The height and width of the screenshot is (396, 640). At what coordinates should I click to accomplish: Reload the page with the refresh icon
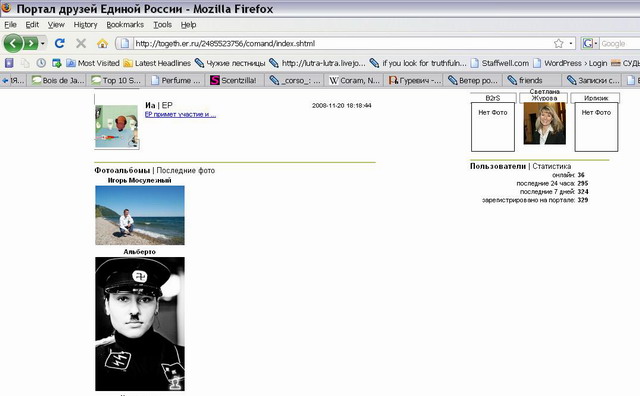[60, 43]
